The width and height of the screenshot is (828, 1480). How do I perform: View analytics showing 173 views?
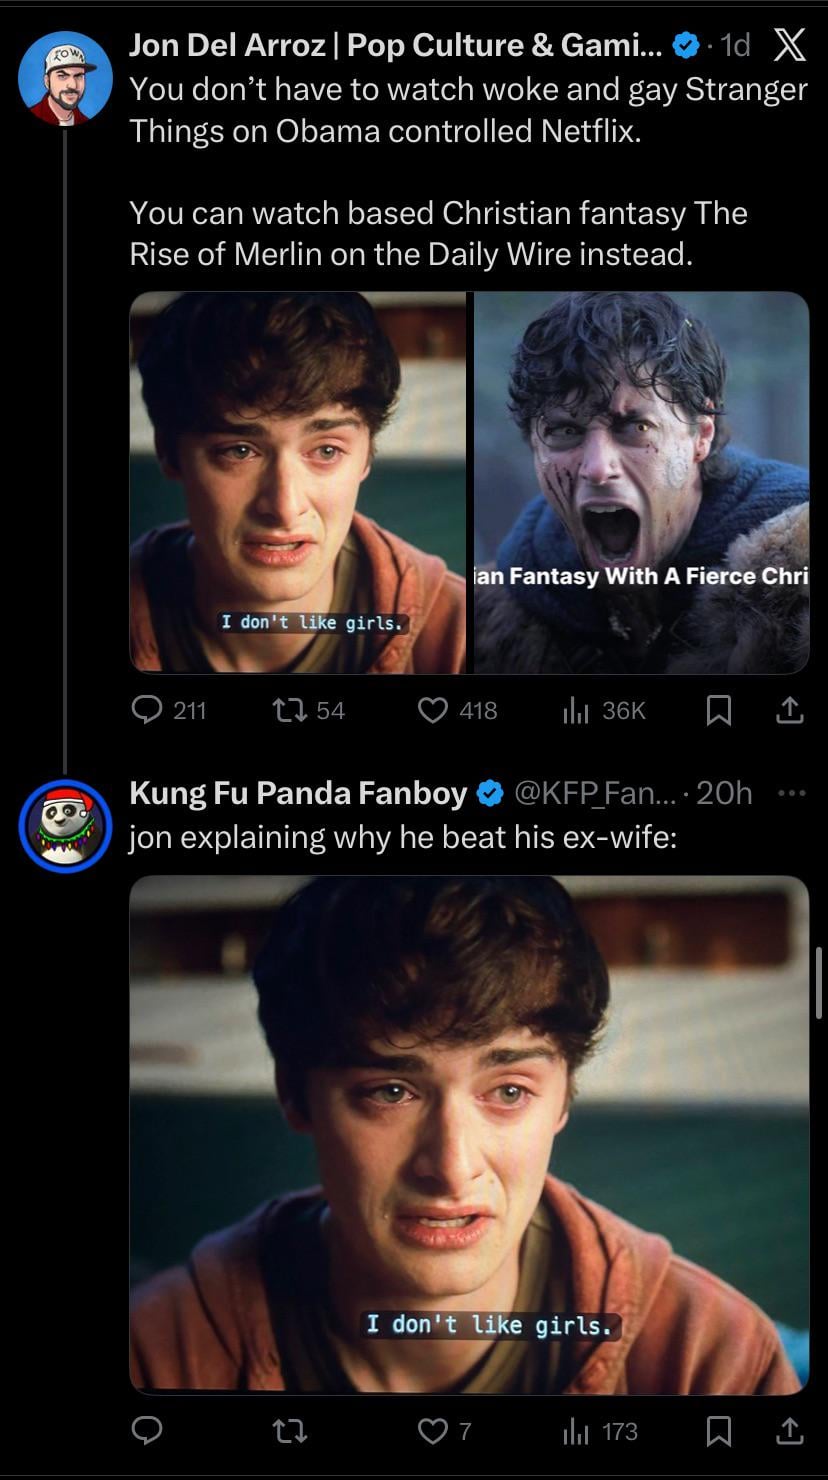click(x=575, y=1432)
